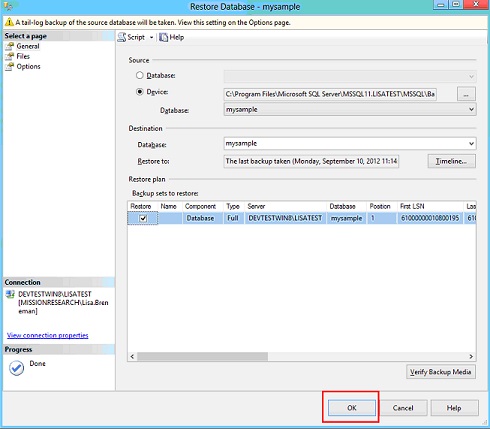
Task: Select the Options page icon
Action: coord(10,67)
